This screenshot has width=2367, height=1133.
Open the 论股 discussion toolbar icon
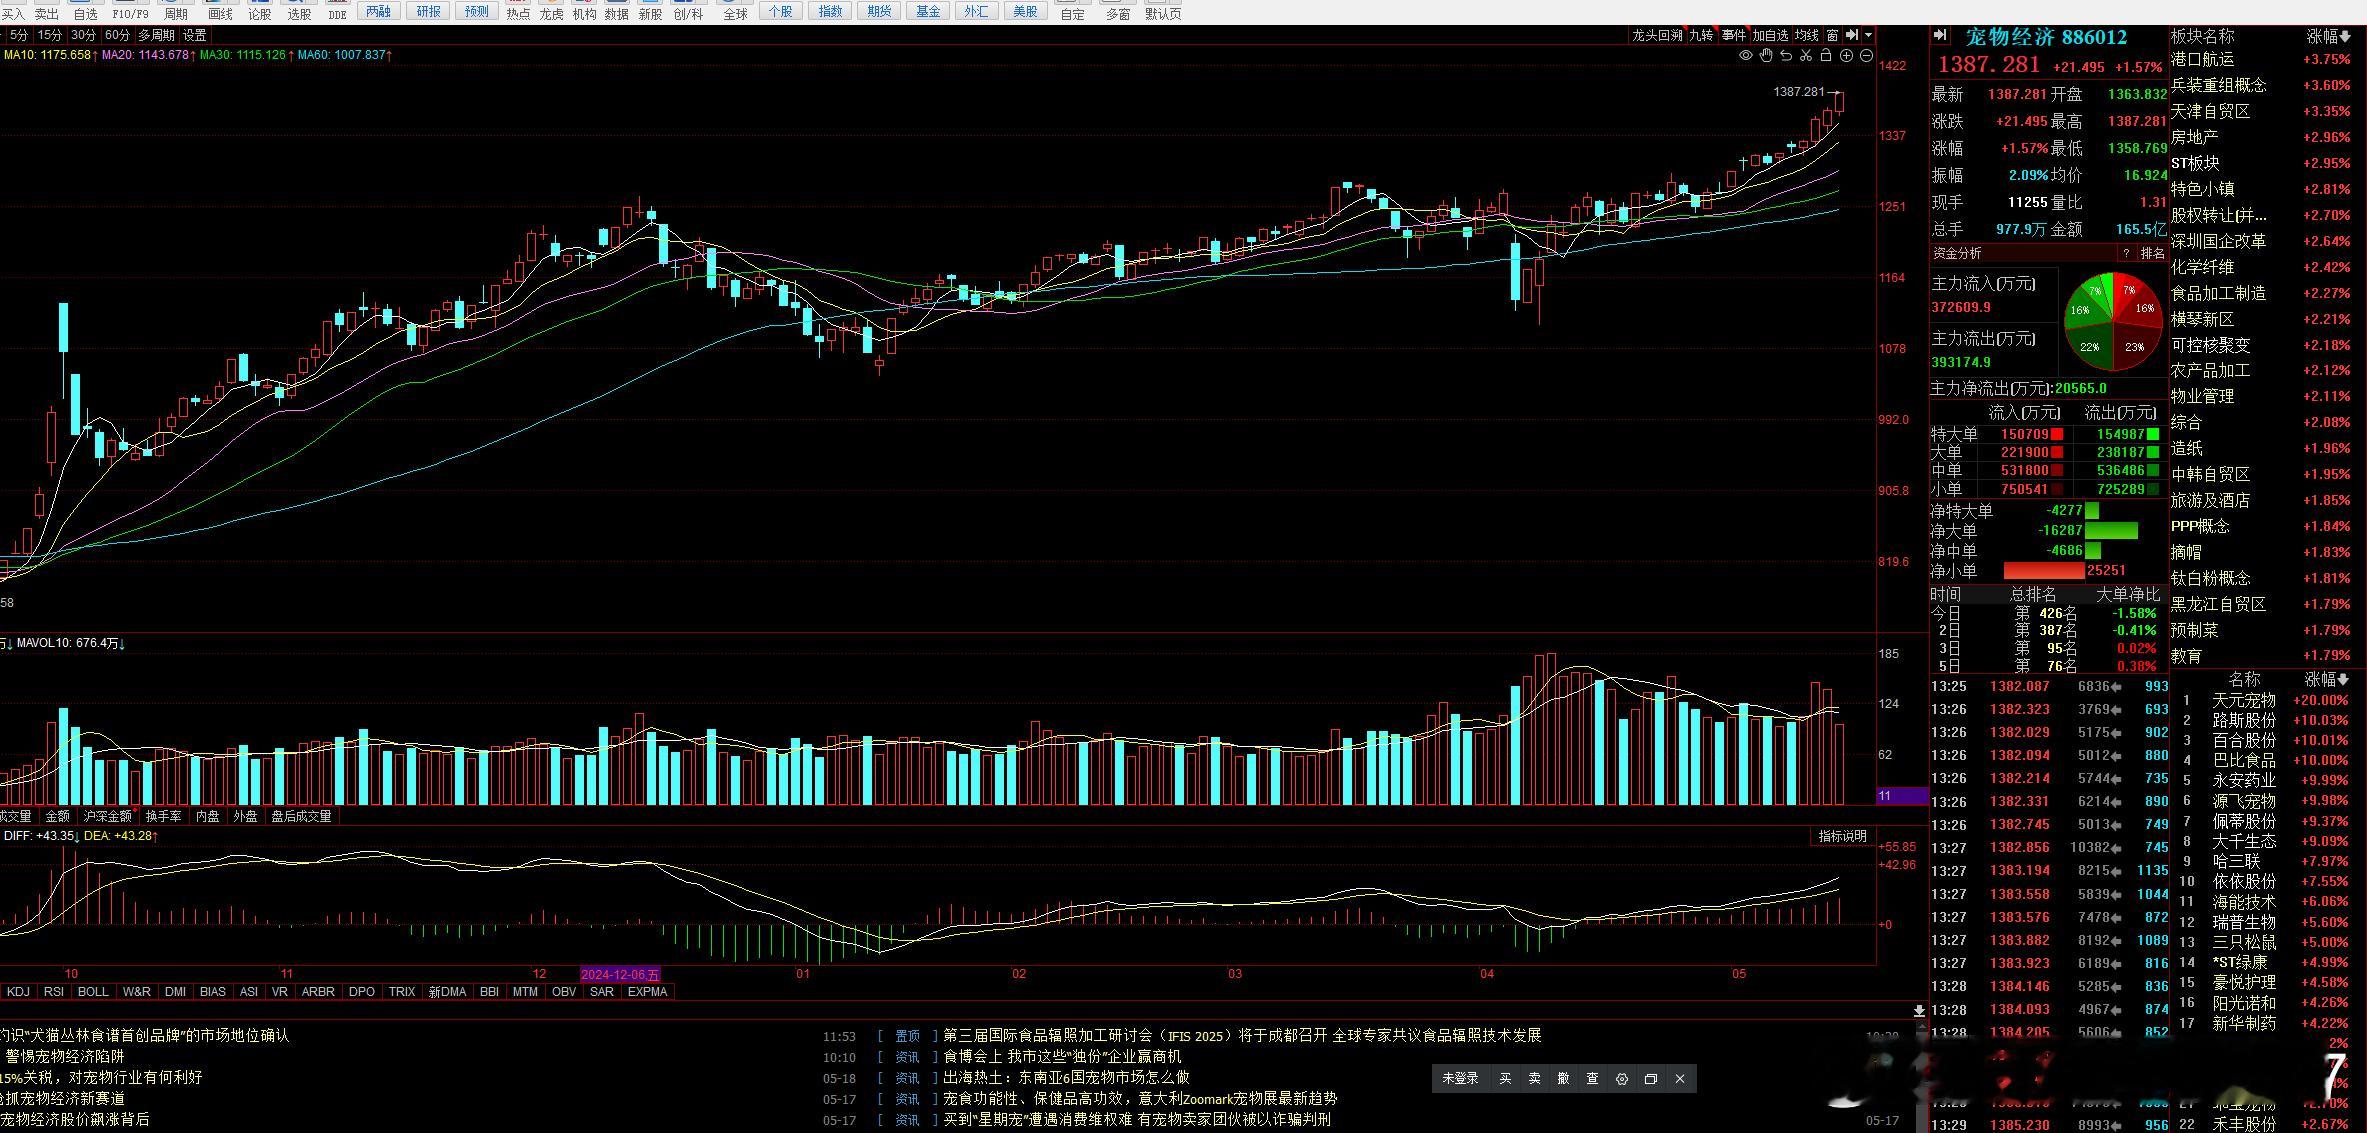tap(260, 11)
